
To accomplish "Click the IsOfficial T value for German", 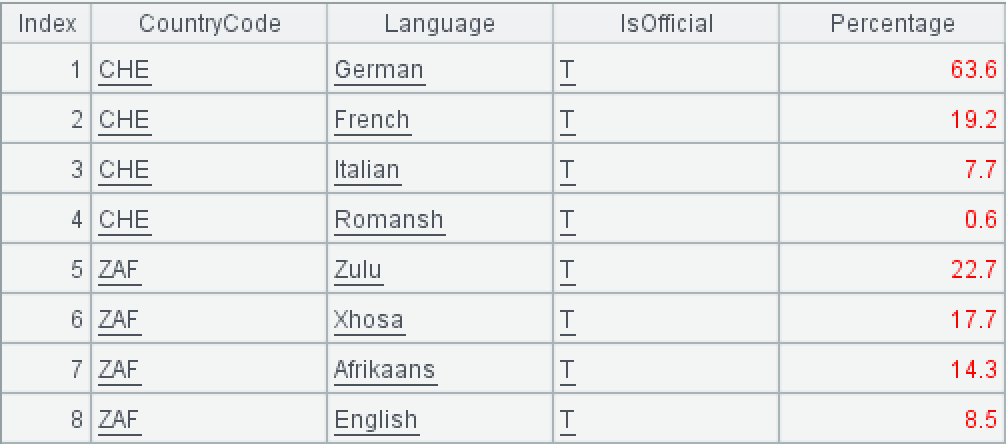I will [x=568, y=70].
